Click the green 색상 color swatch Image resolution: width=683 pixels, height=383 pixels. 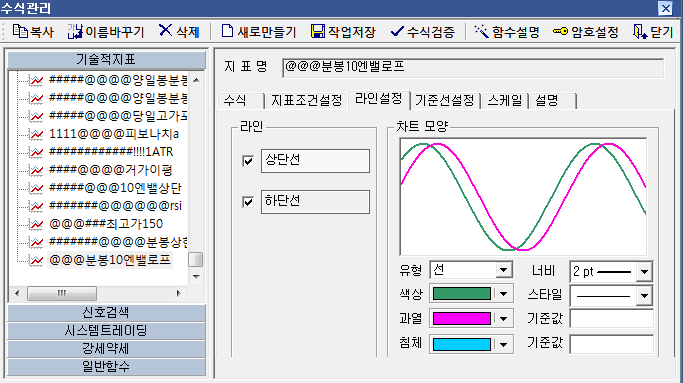point(462,294)
